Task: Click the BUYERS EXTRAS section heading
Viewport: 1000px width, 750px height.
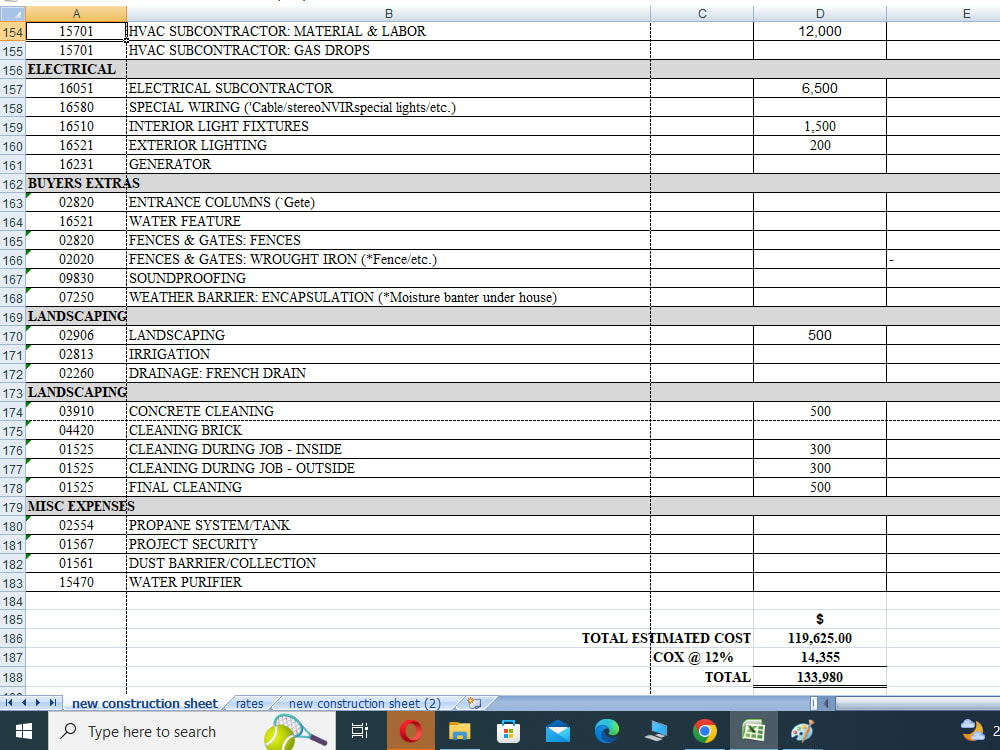Action: point(76,184)
